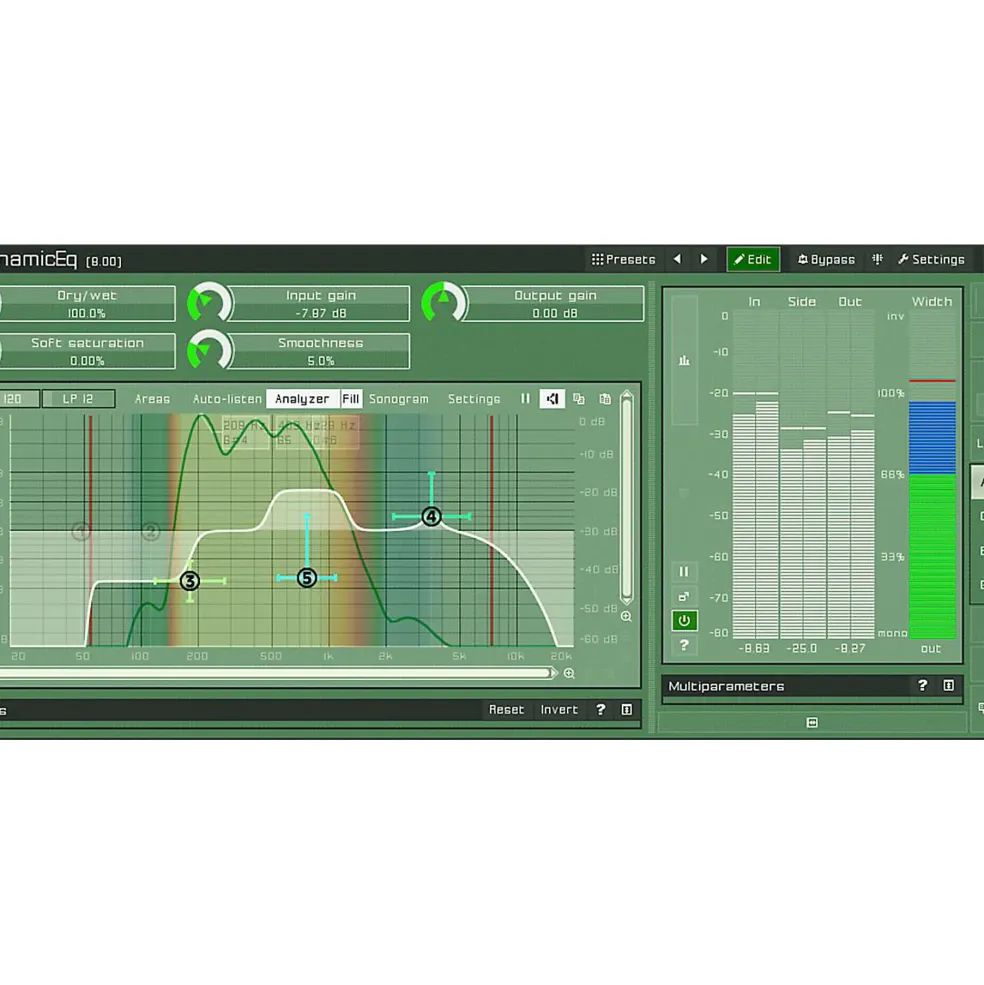Click the -25.0 side peak value
The width and height of the screenshot is (984, 985).
(802, 648)
